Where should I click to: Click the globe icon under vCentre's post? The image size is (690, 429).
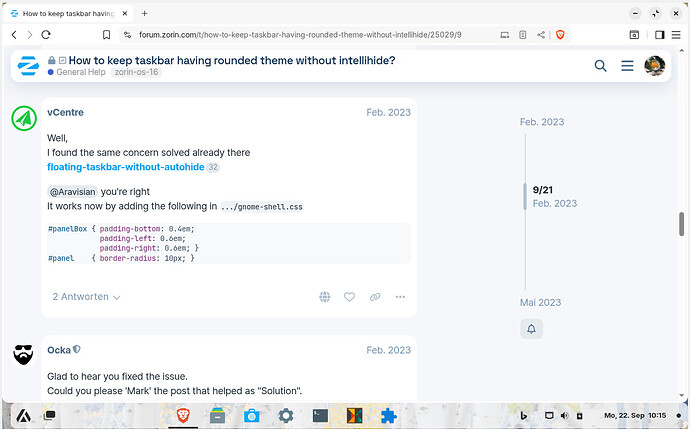click(x=325, y=297)
